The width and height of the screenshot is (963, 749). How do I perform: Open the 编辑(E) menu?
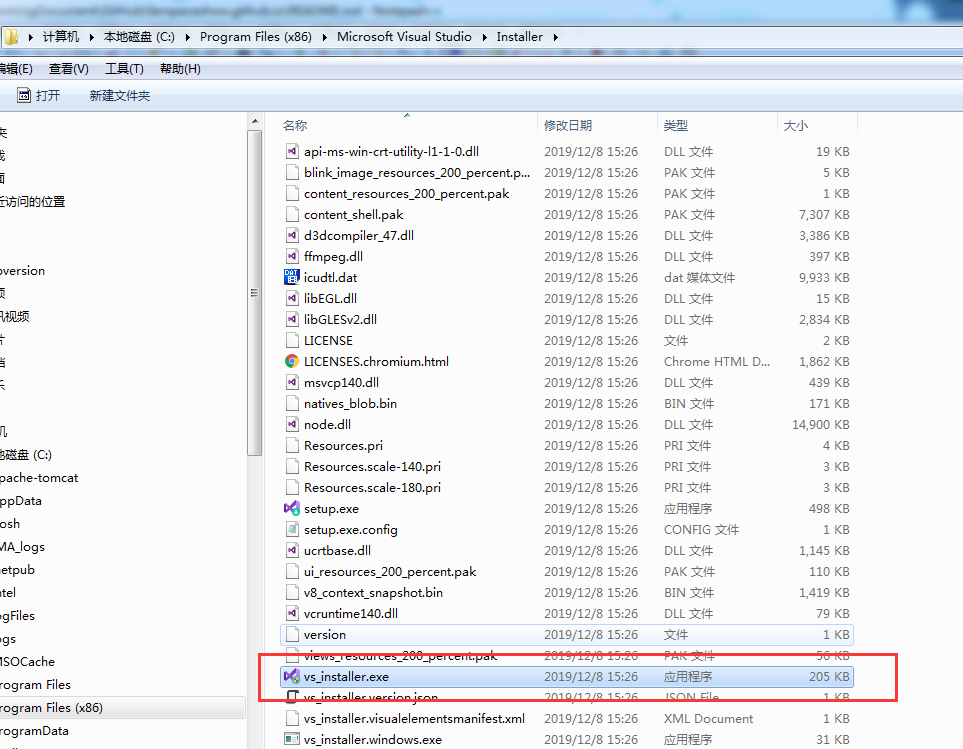[x=15, y=69]
